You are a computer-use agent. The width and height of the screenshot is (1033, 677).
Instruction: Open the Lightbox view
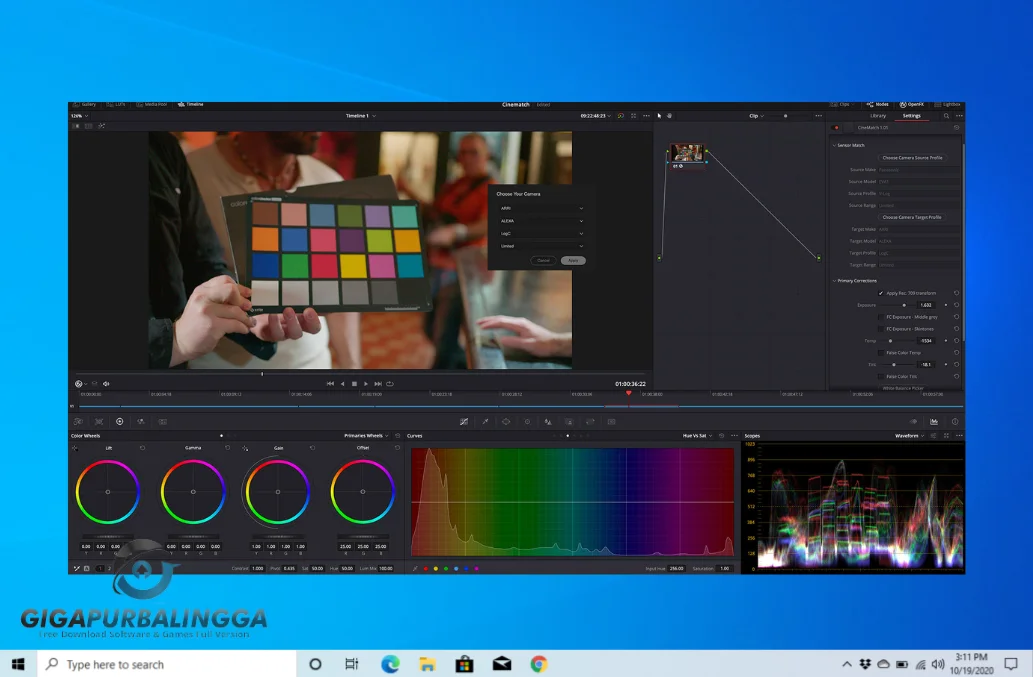[x=946, y=104]
